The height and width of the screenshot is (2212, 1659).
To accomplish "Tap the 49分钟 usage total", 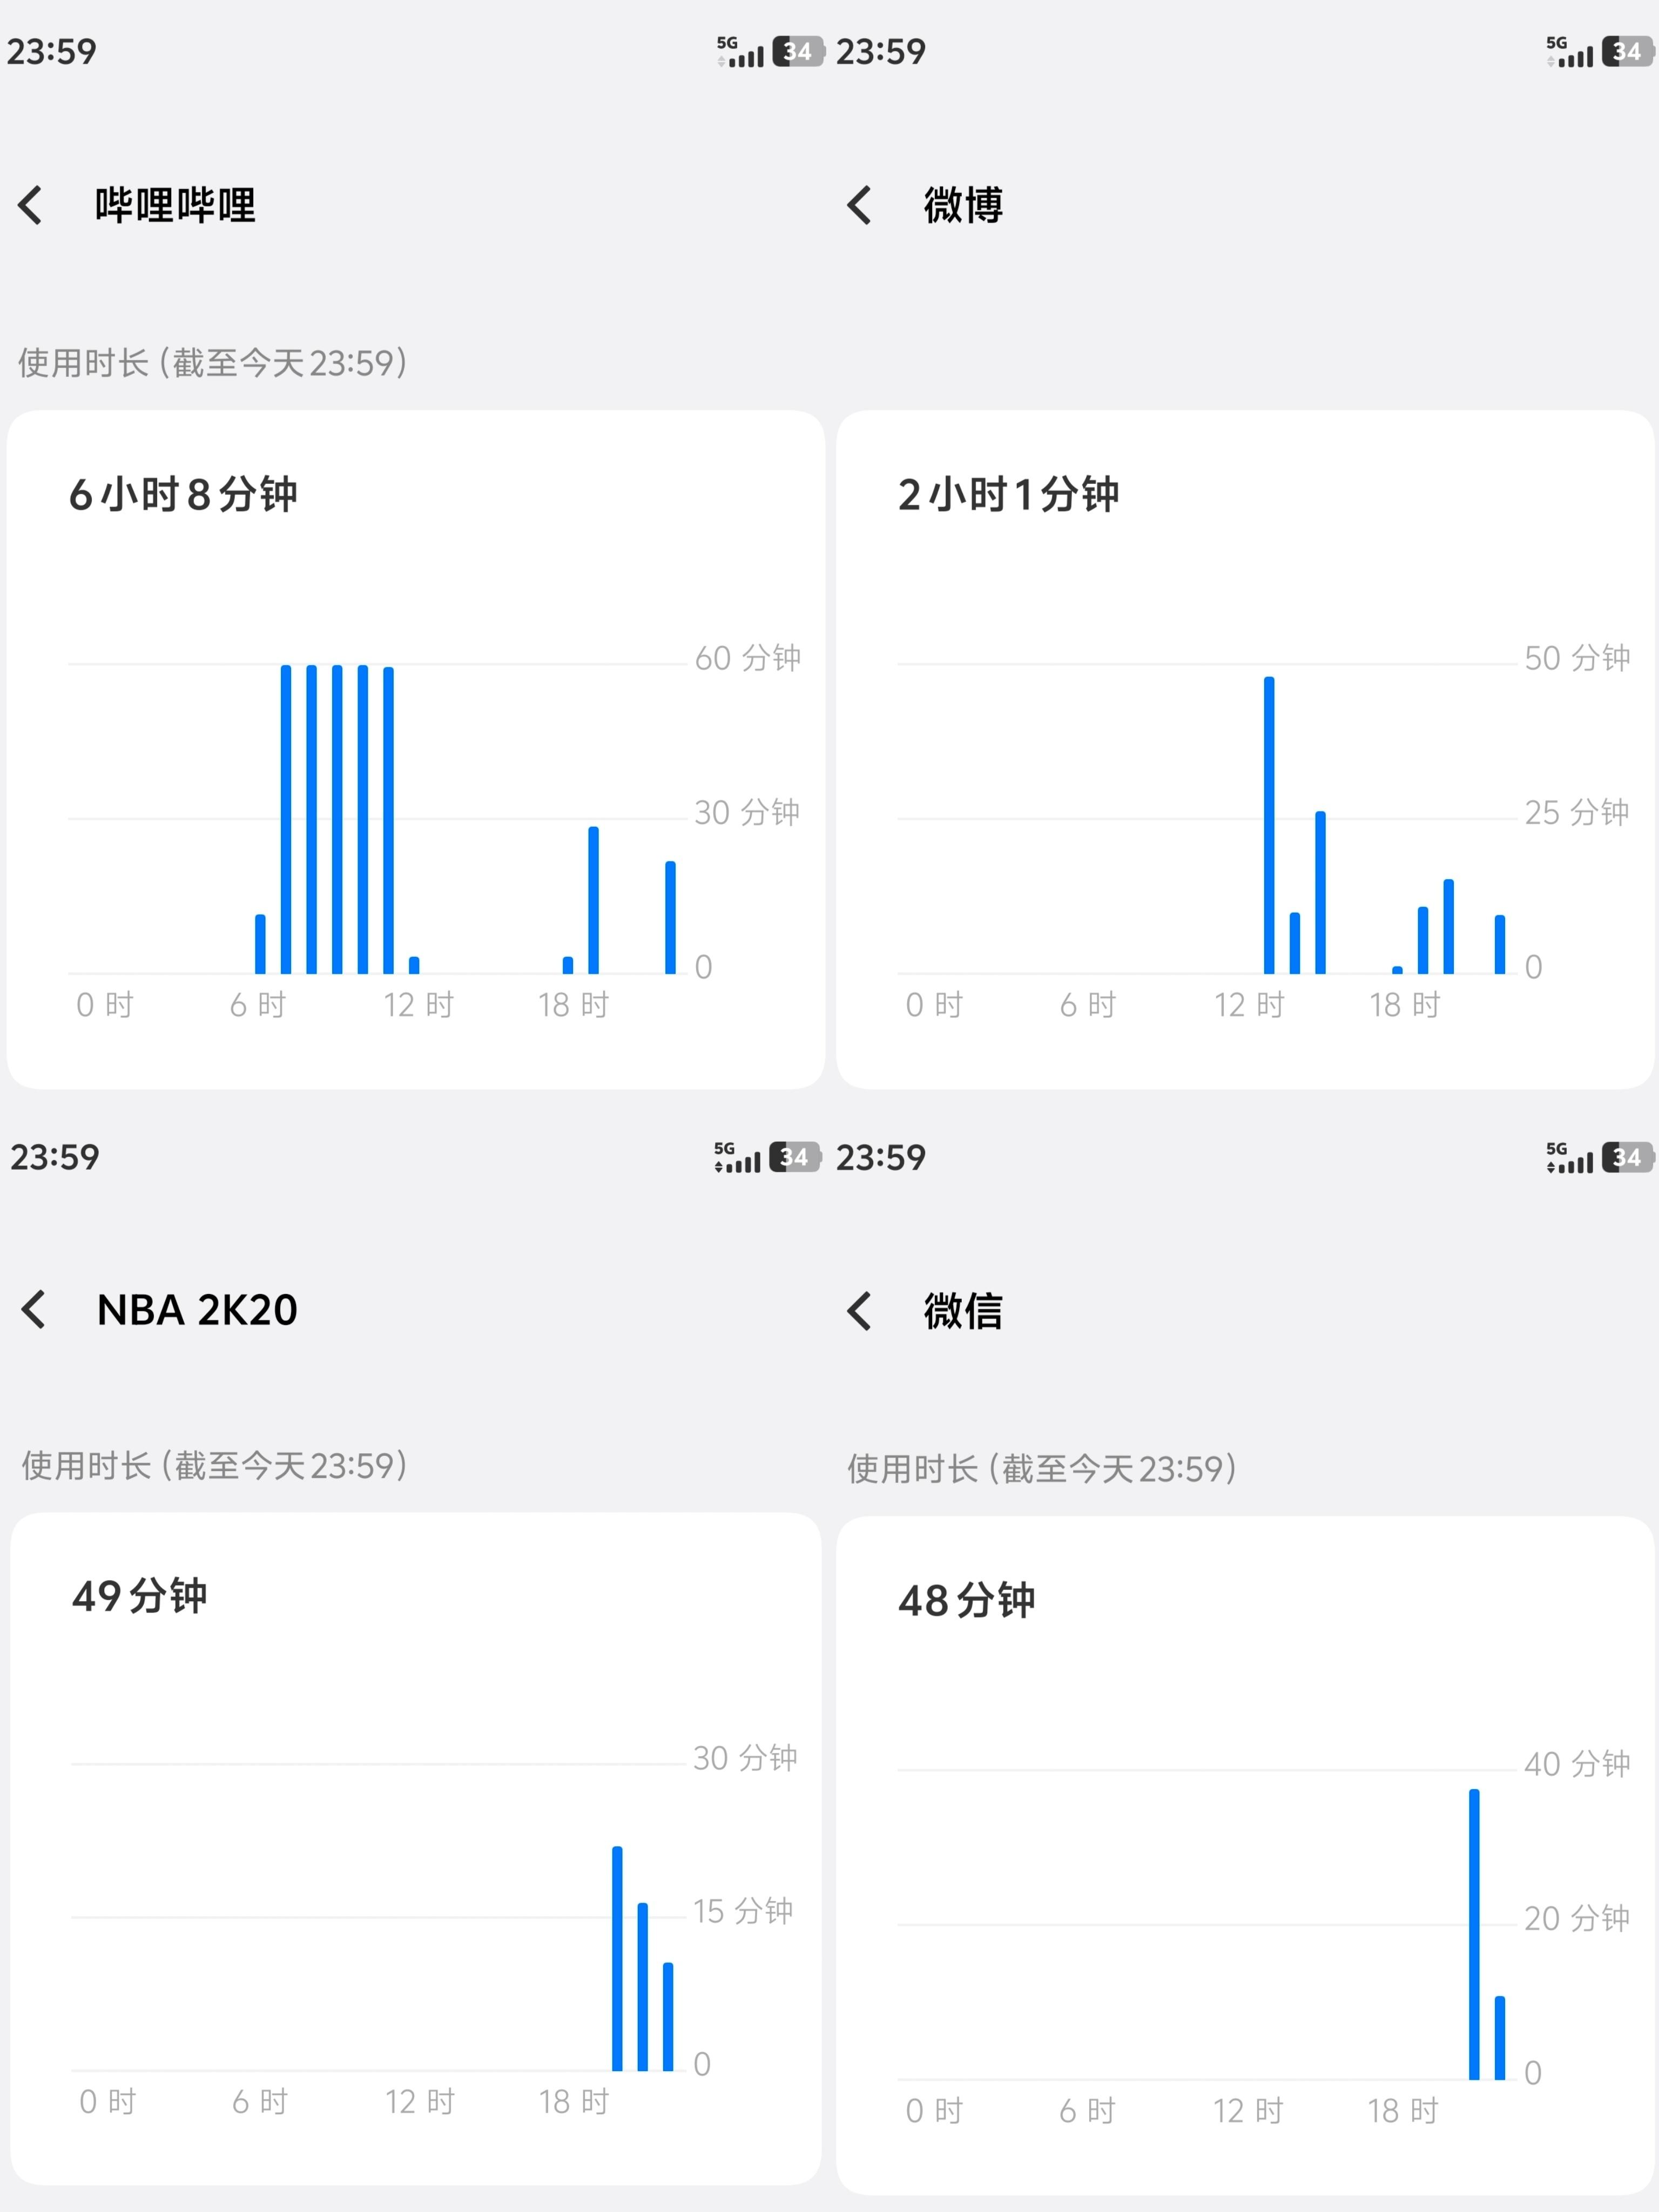I will tap(140, 1596).
